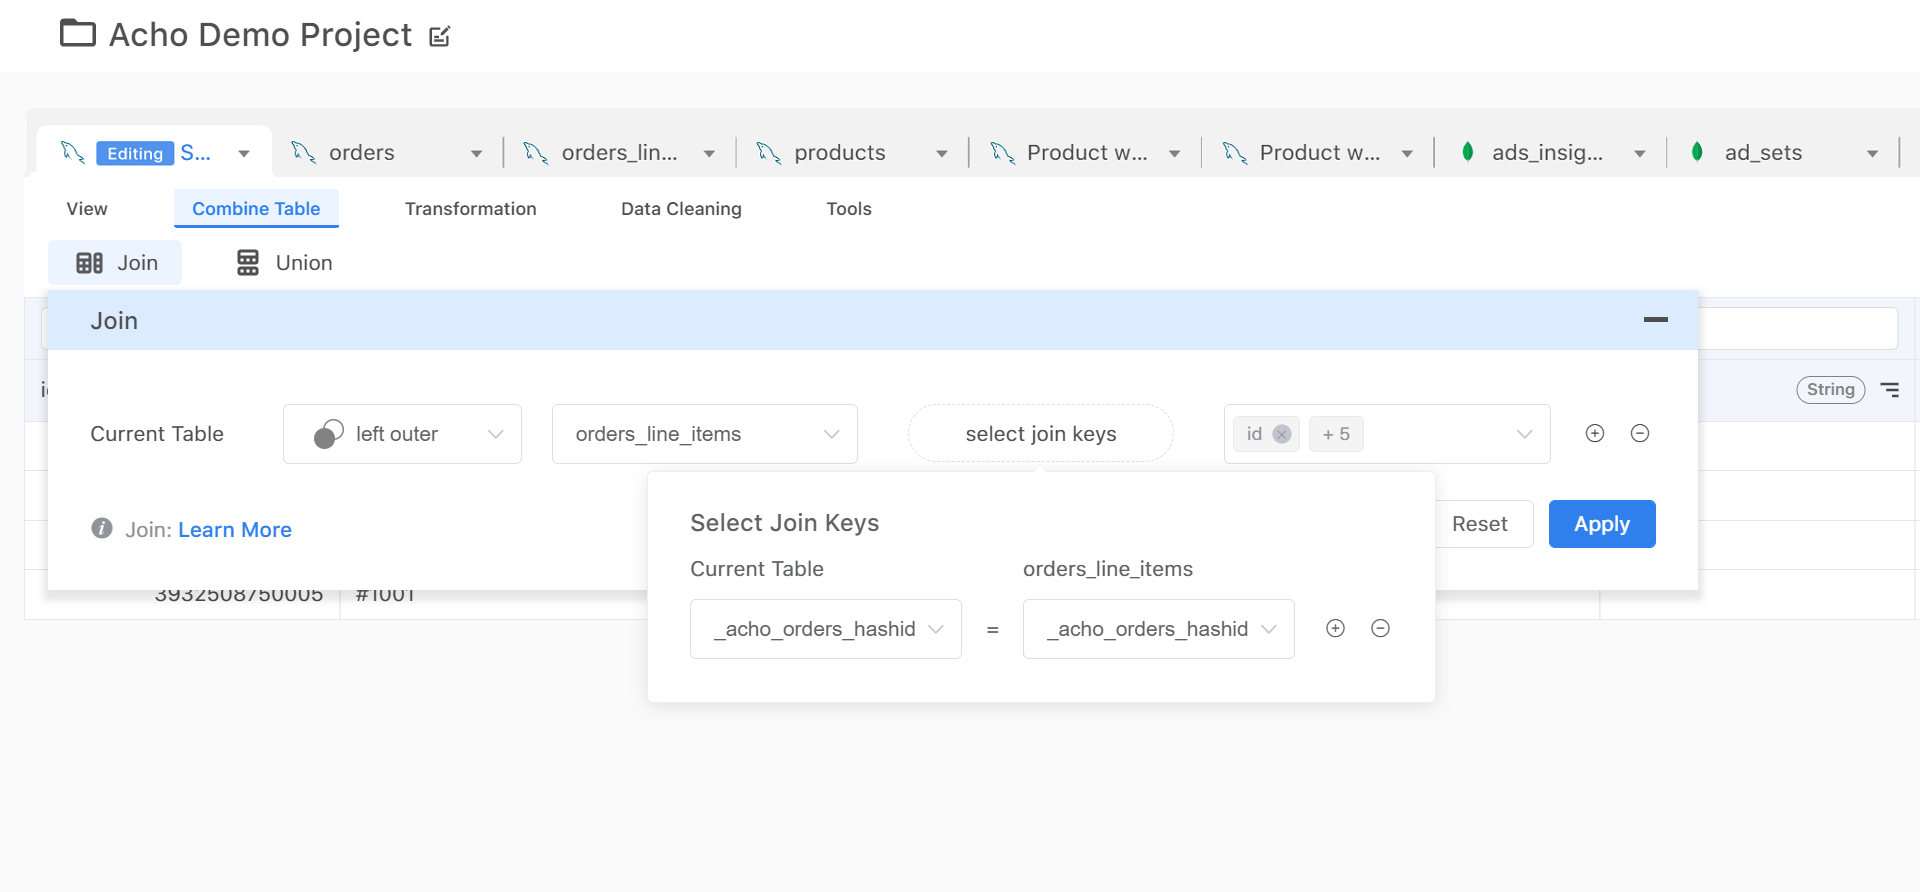Click the MySQL icon on products tab
Image resolution: width=1920 pixels, height=892 pixels.
point(768,152)
